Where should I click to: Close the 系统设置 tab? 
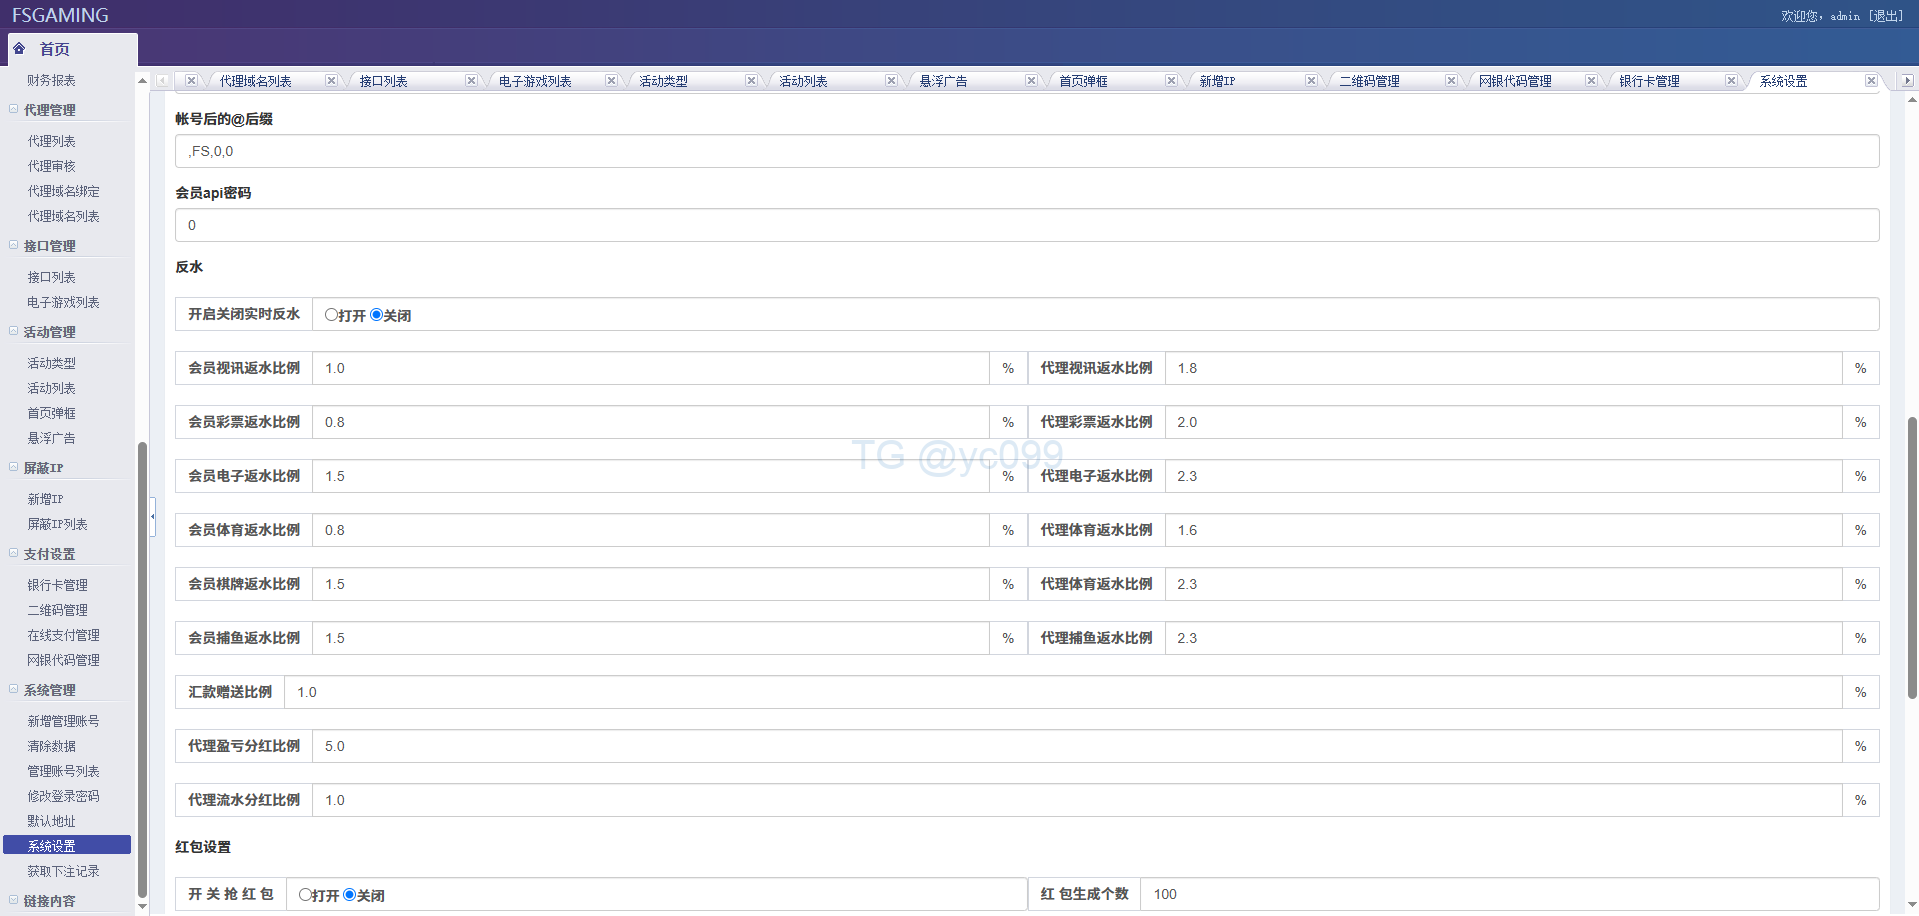(1871, 81)
